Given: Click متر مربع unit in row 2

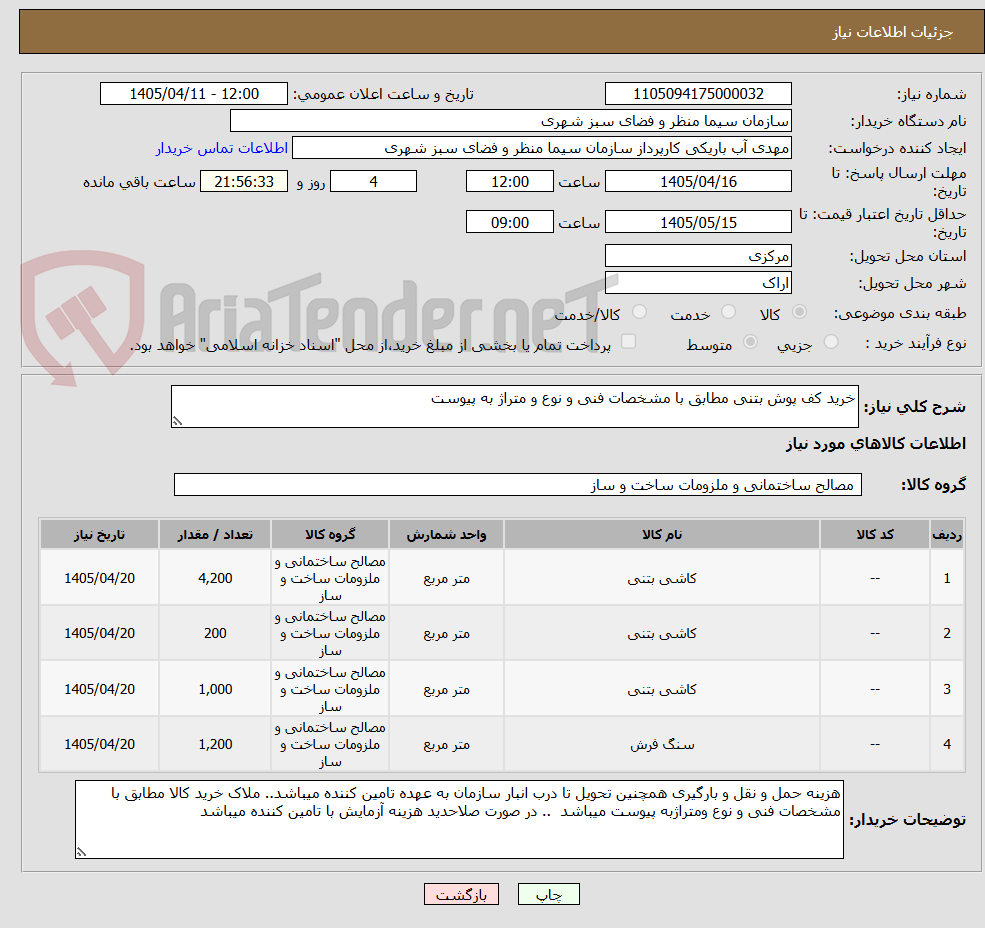Looking at the screenshot, I should tap(446, 633).
